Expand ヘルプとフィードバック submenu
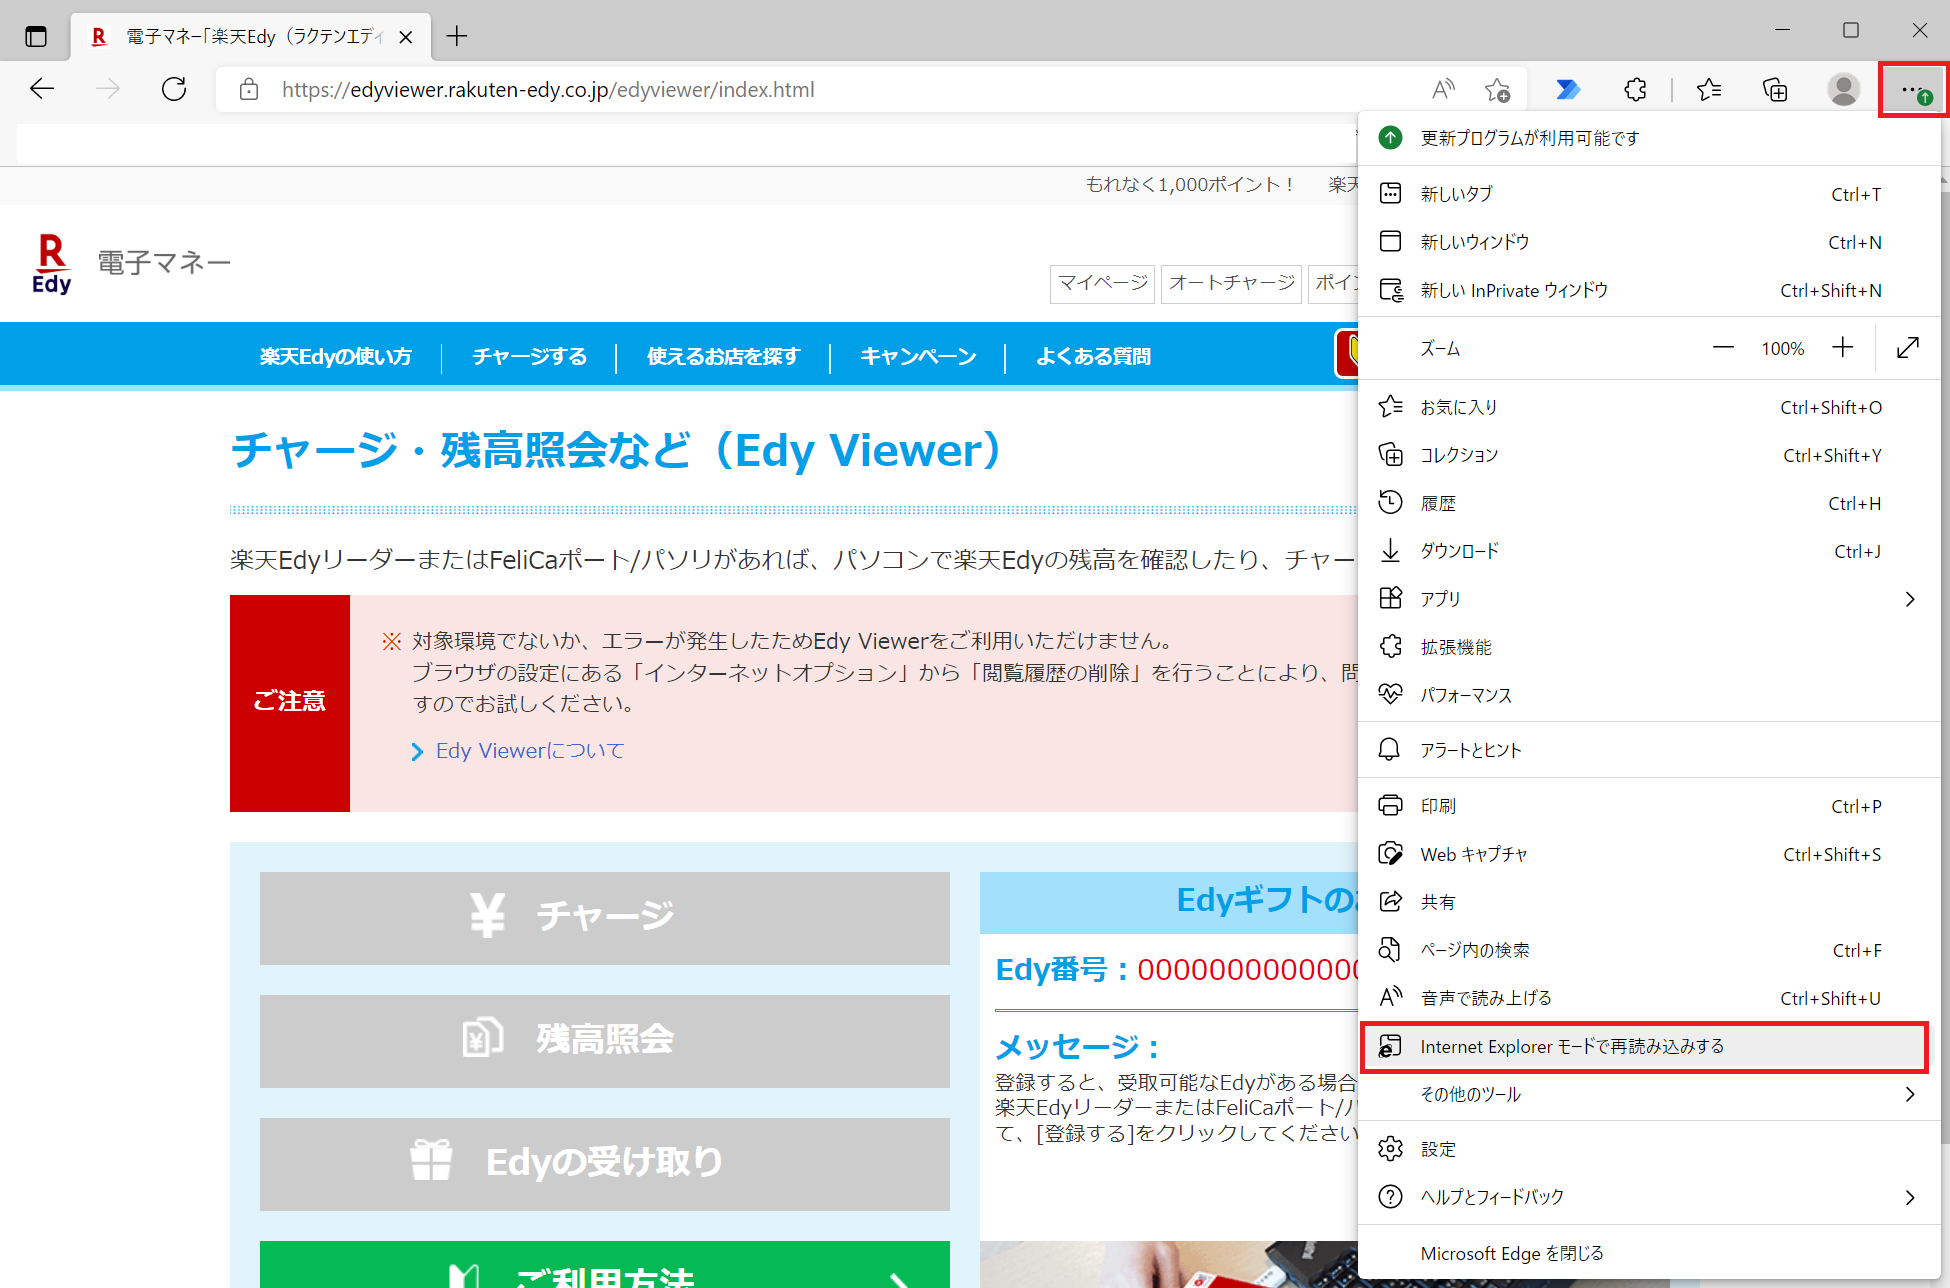1950x1288 pixels. [1649, 1197]
